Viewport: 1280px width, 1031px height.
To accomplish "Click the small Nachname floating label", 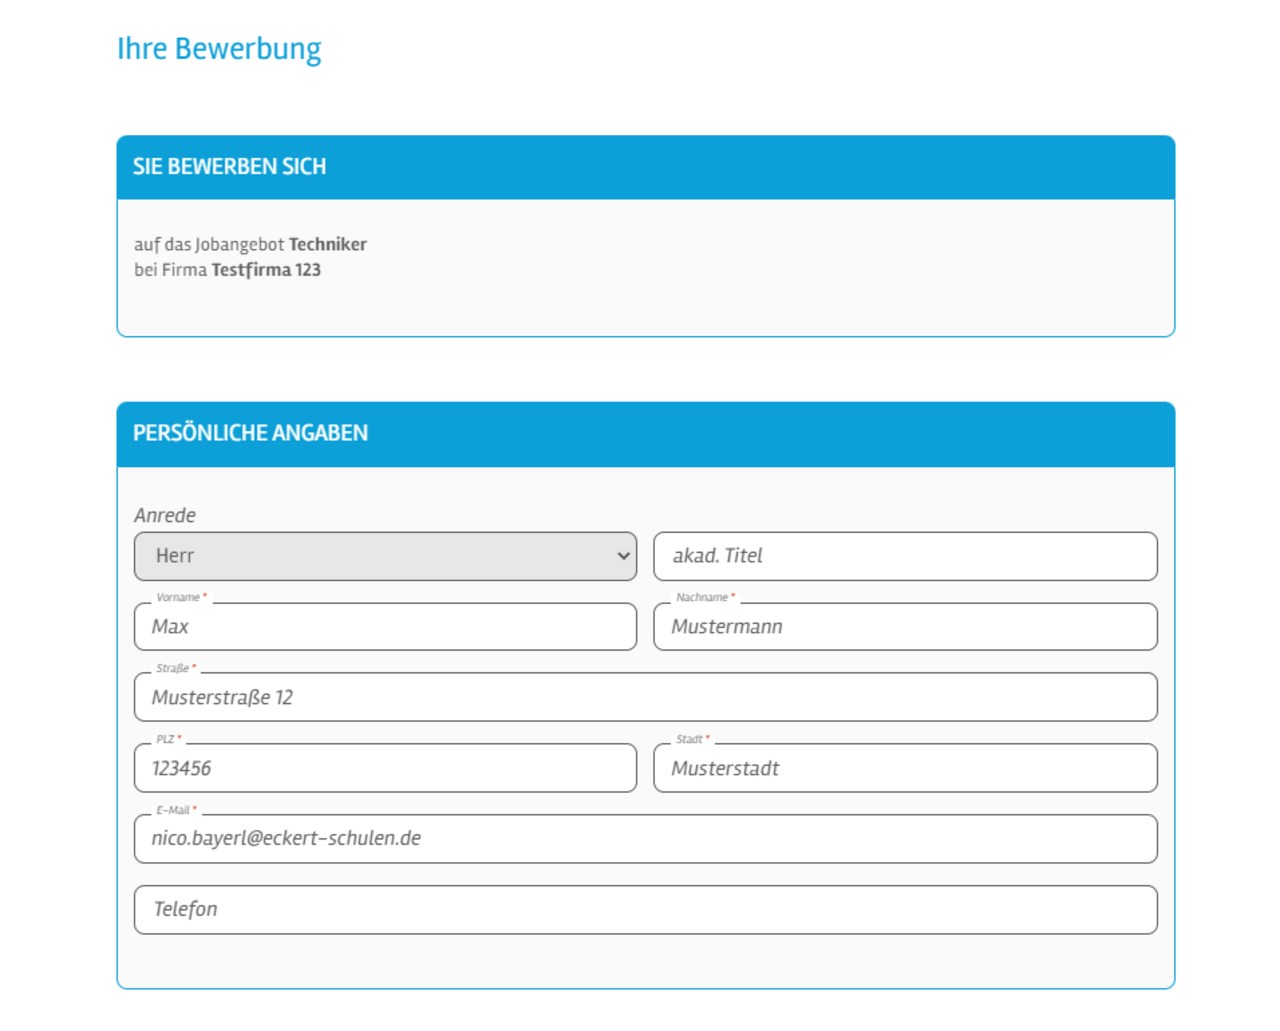I will [705, 597].
